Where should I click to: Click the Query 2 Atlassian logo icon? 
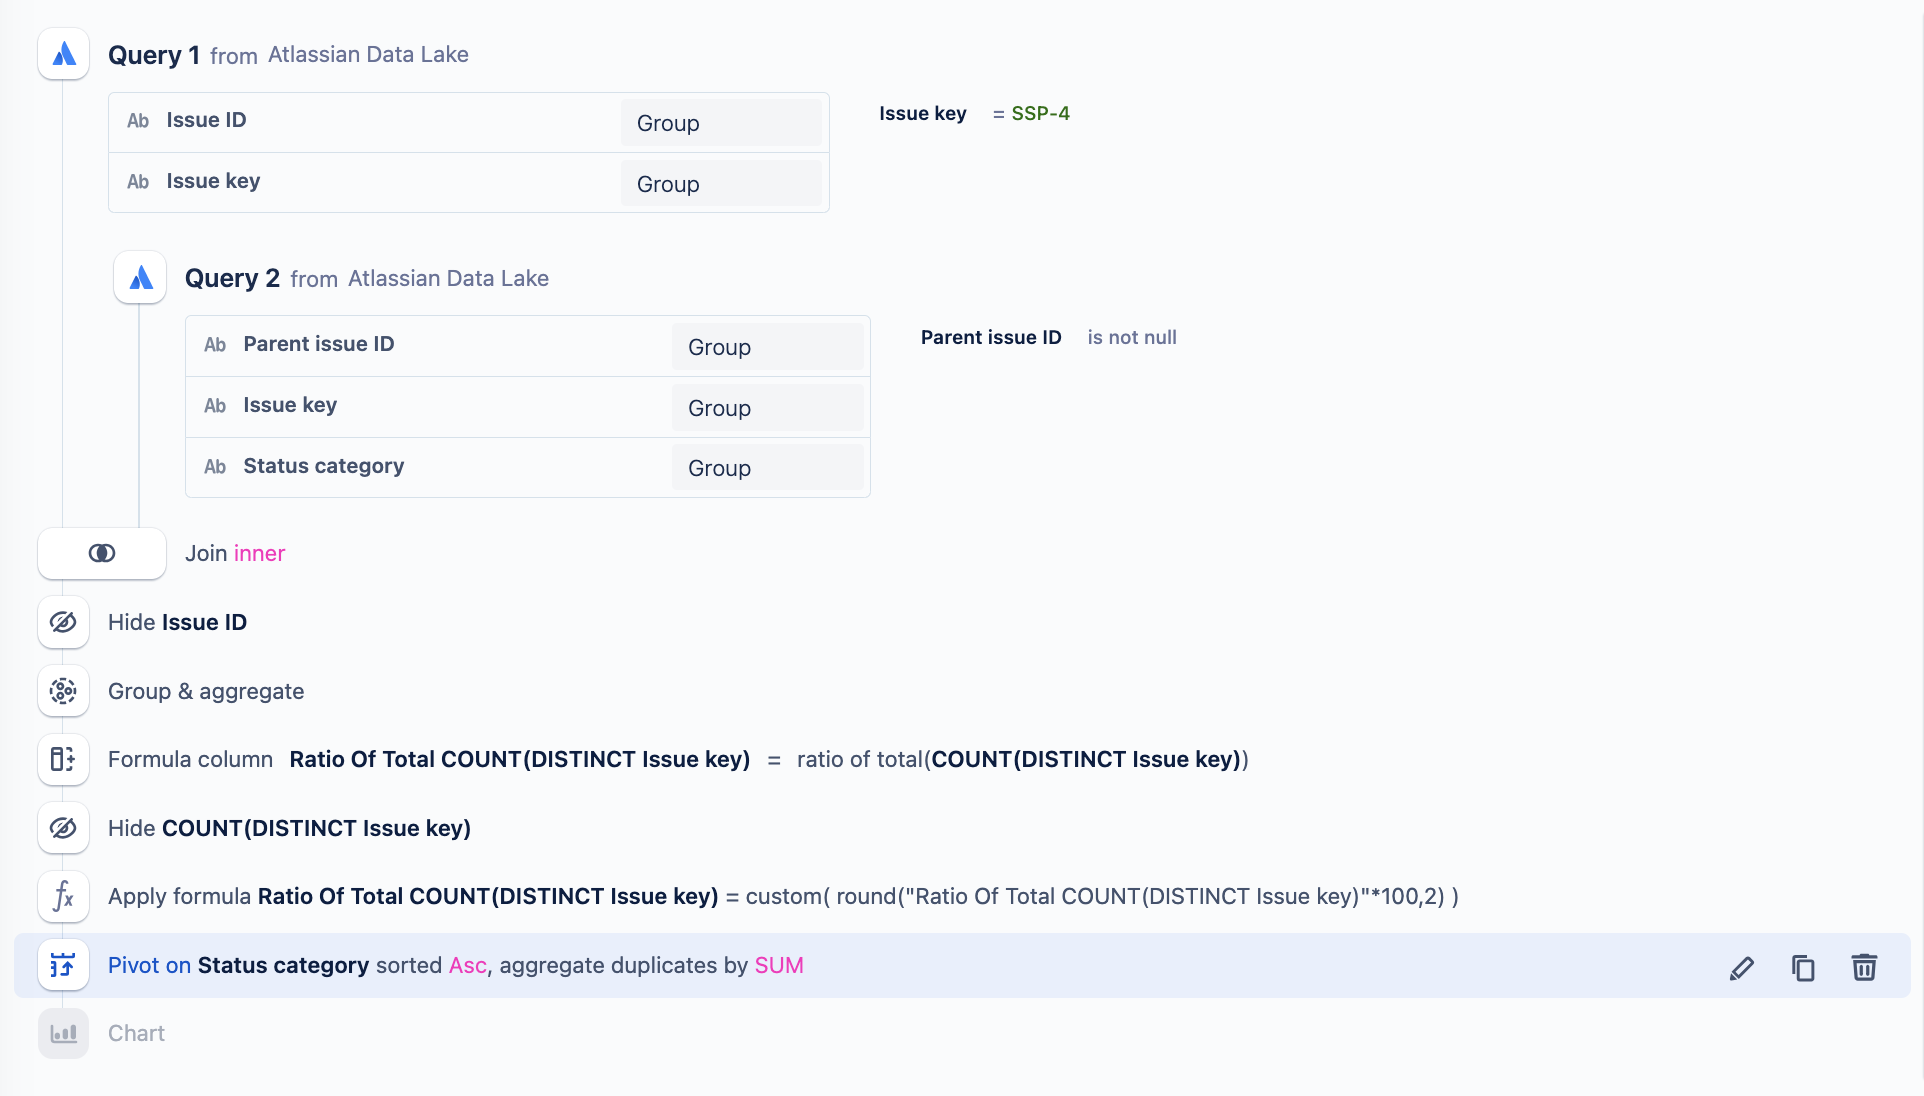pyautogui.click(x=140, y=278)
